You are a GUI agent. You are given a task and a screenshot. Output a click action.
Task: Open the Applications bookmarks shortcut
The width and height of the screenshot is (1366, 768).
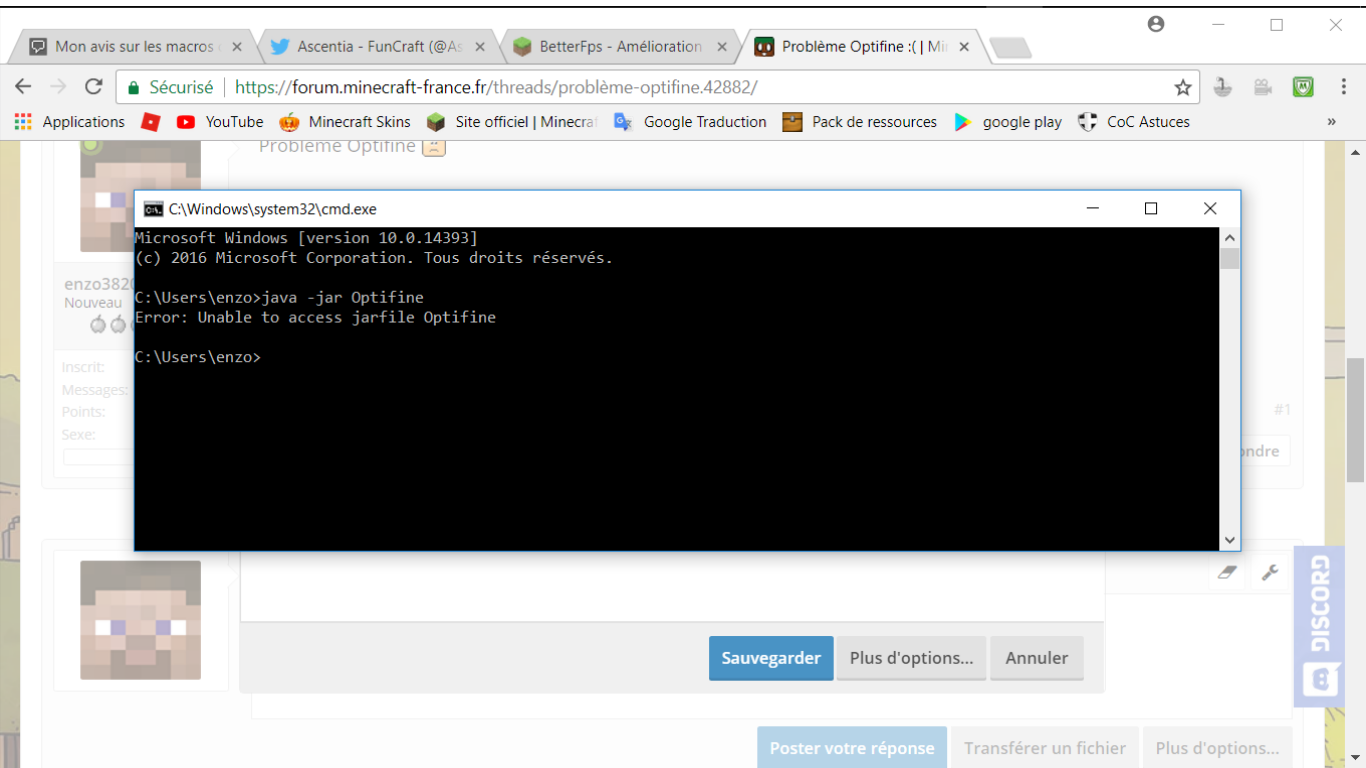tap(69, 122)
